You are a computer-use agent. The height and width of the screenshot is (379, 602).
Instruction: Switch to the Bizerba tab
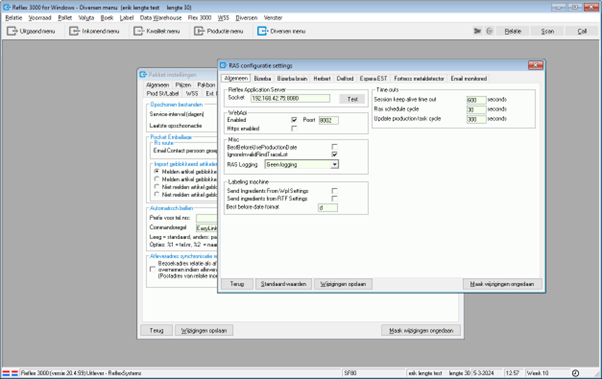pyautogui.click(x=262, y=78)
